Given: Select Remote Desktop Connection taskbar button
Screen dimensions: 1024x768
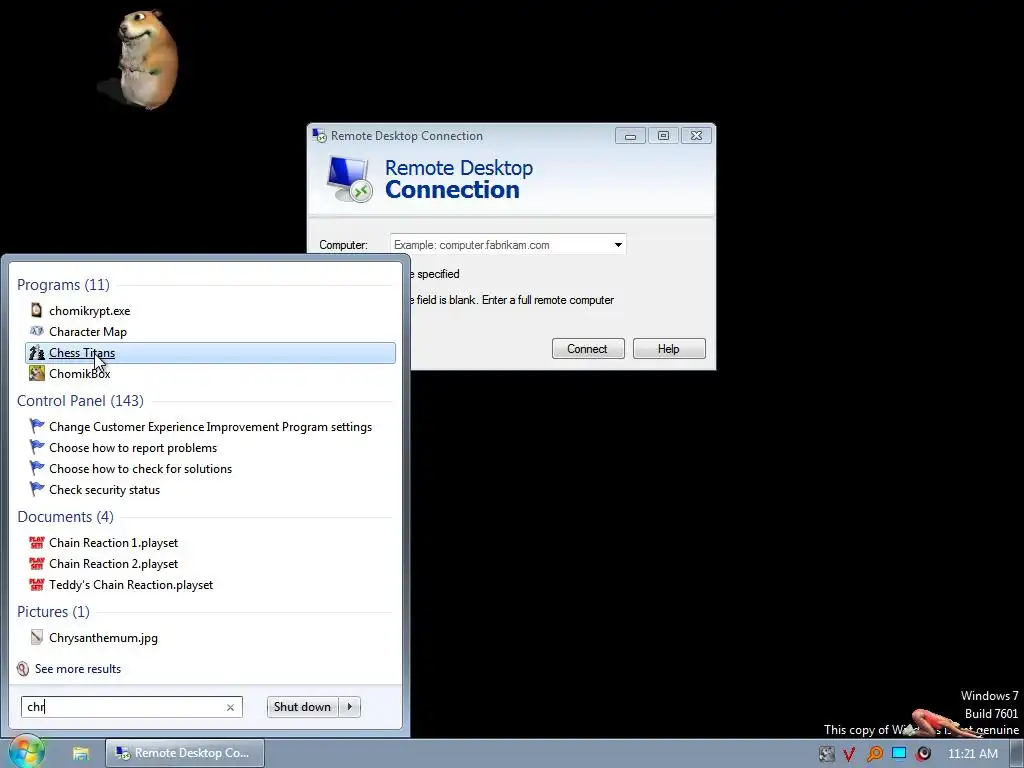Looking at the screenshot, I should [185, 753].
